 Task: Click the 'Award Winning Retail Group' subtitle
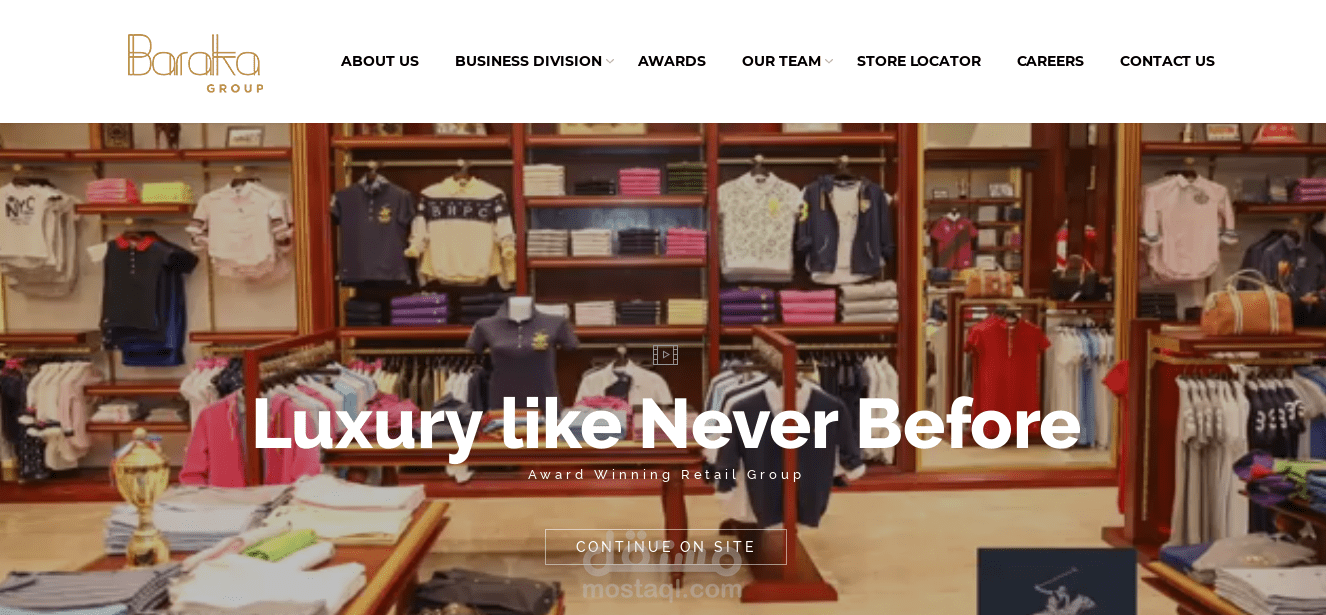click(666, 475)
